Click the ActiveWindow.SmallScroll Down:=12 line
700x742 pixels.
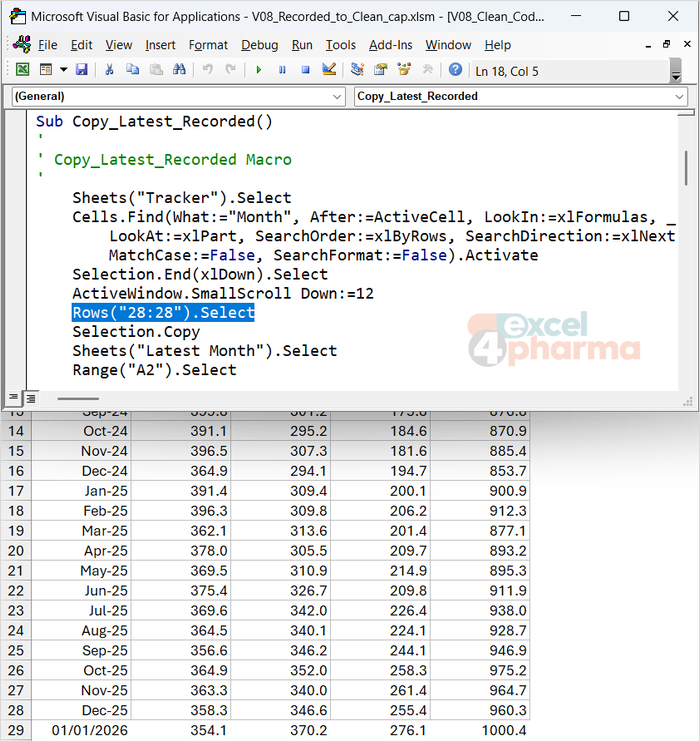223,293
